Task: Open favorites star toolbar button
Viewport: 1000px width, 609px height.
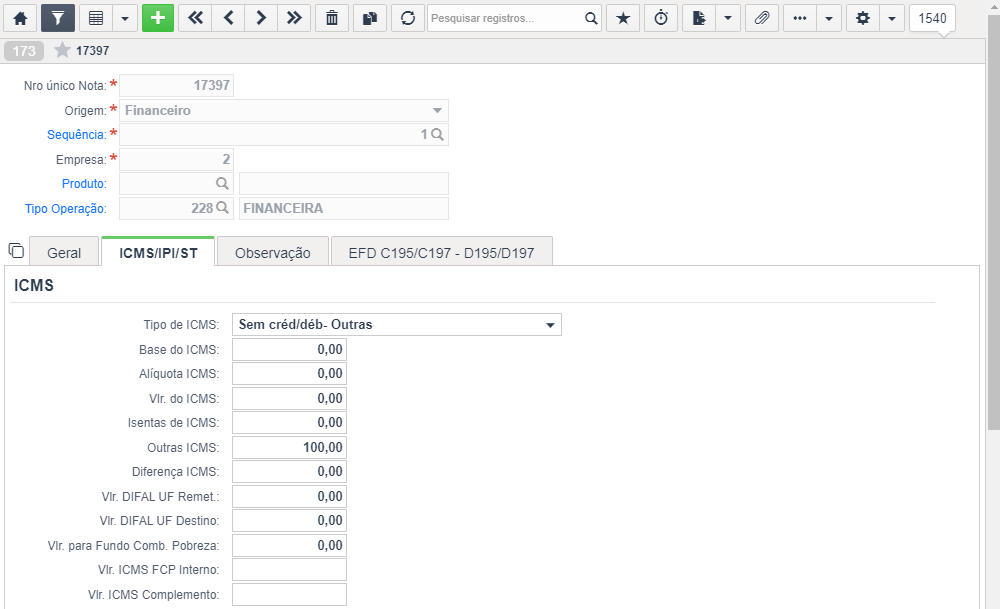Action: click(x=623, y=18)
